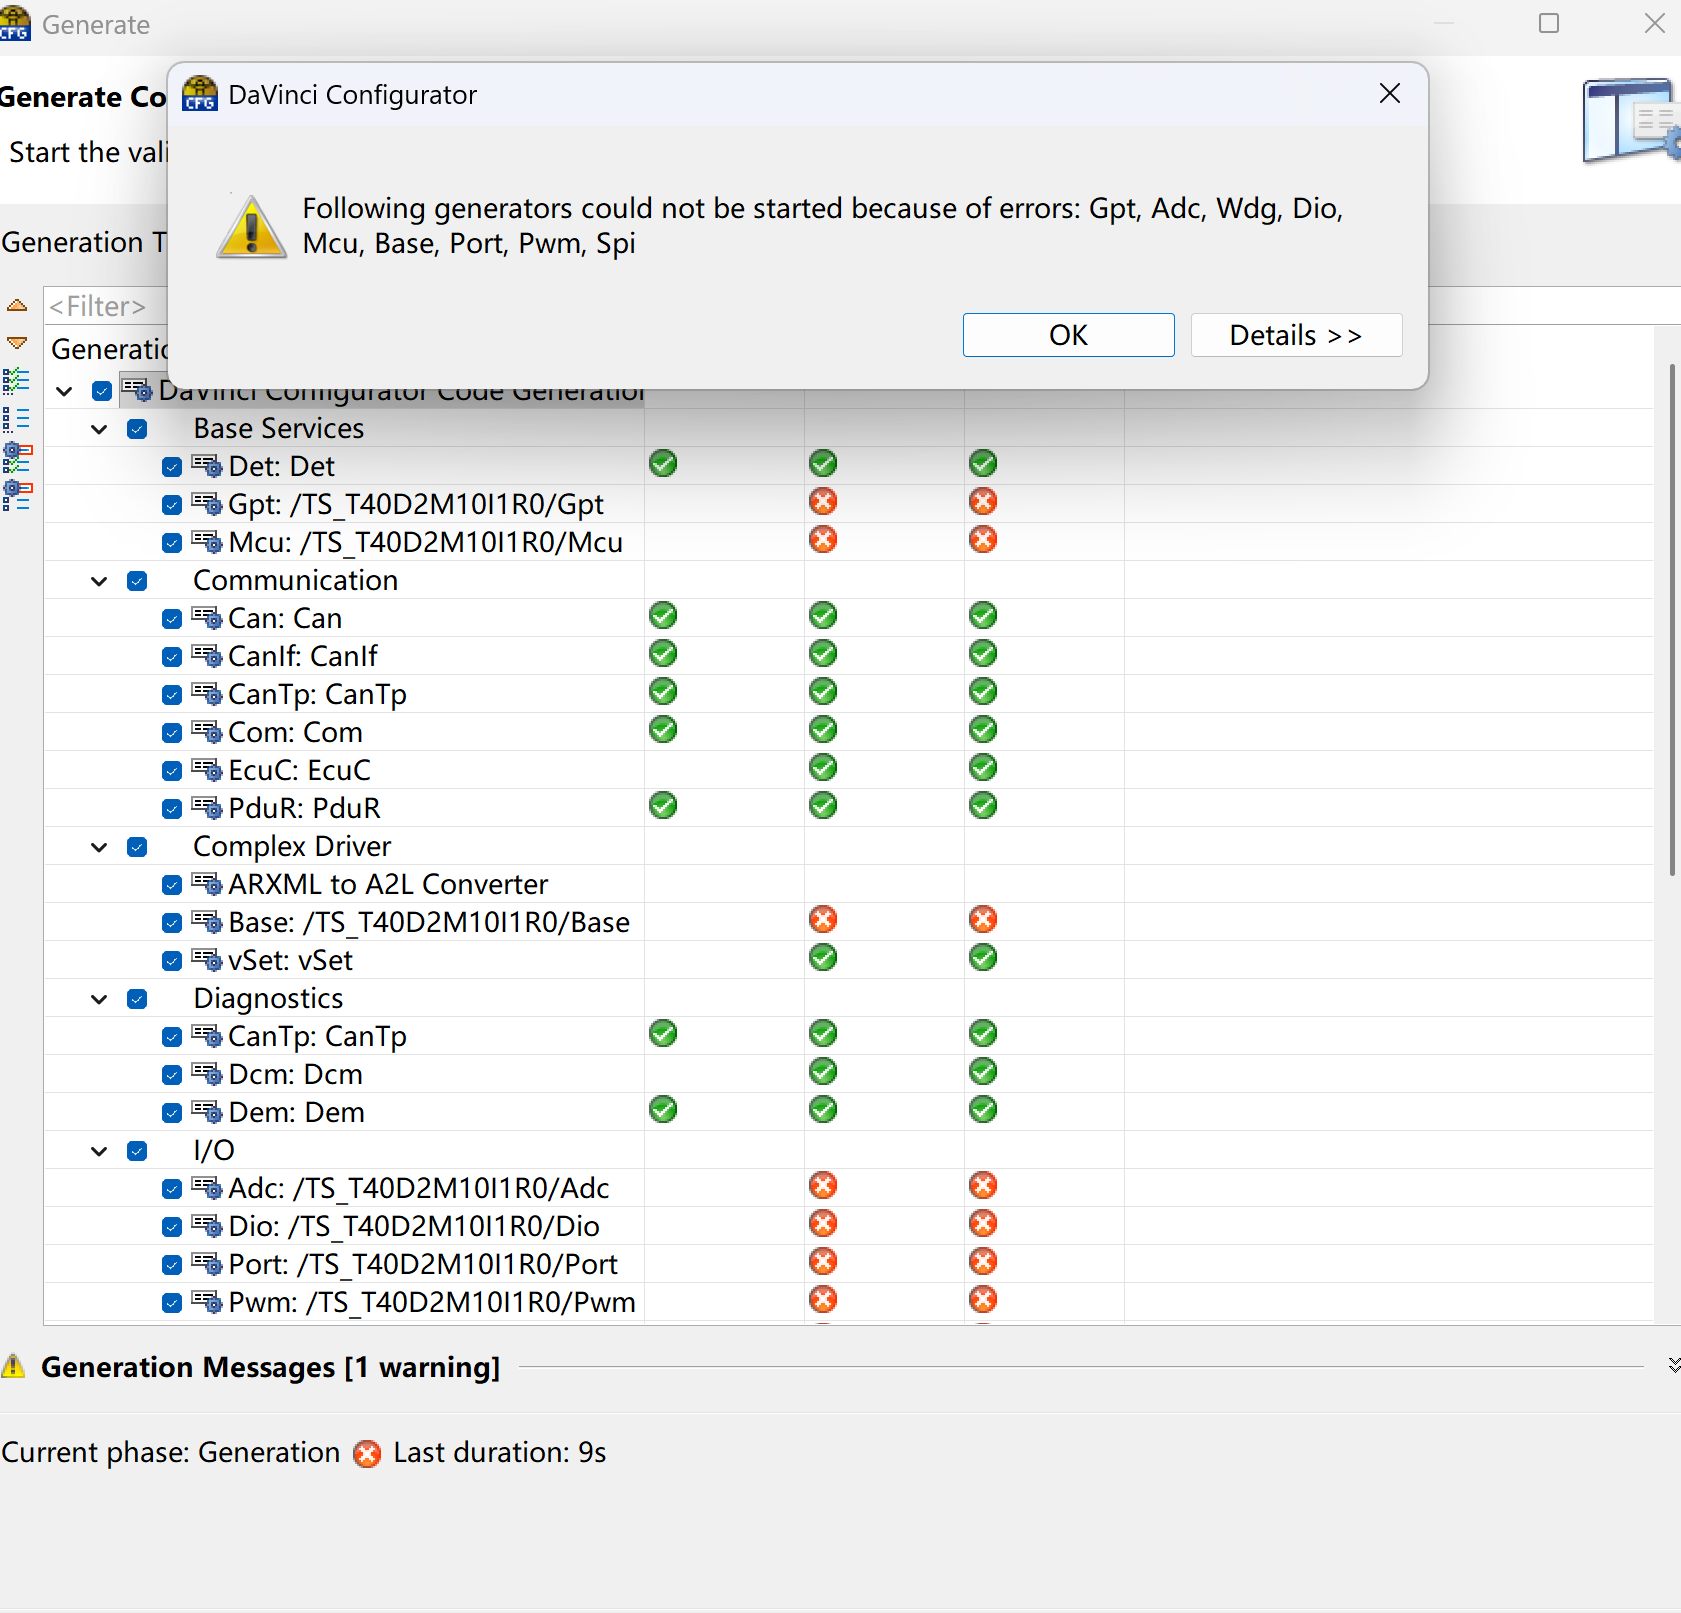Click the first green check in vSet row
The height and width of the screenshot is (1613, 1681).
click(x=823, y=958)
